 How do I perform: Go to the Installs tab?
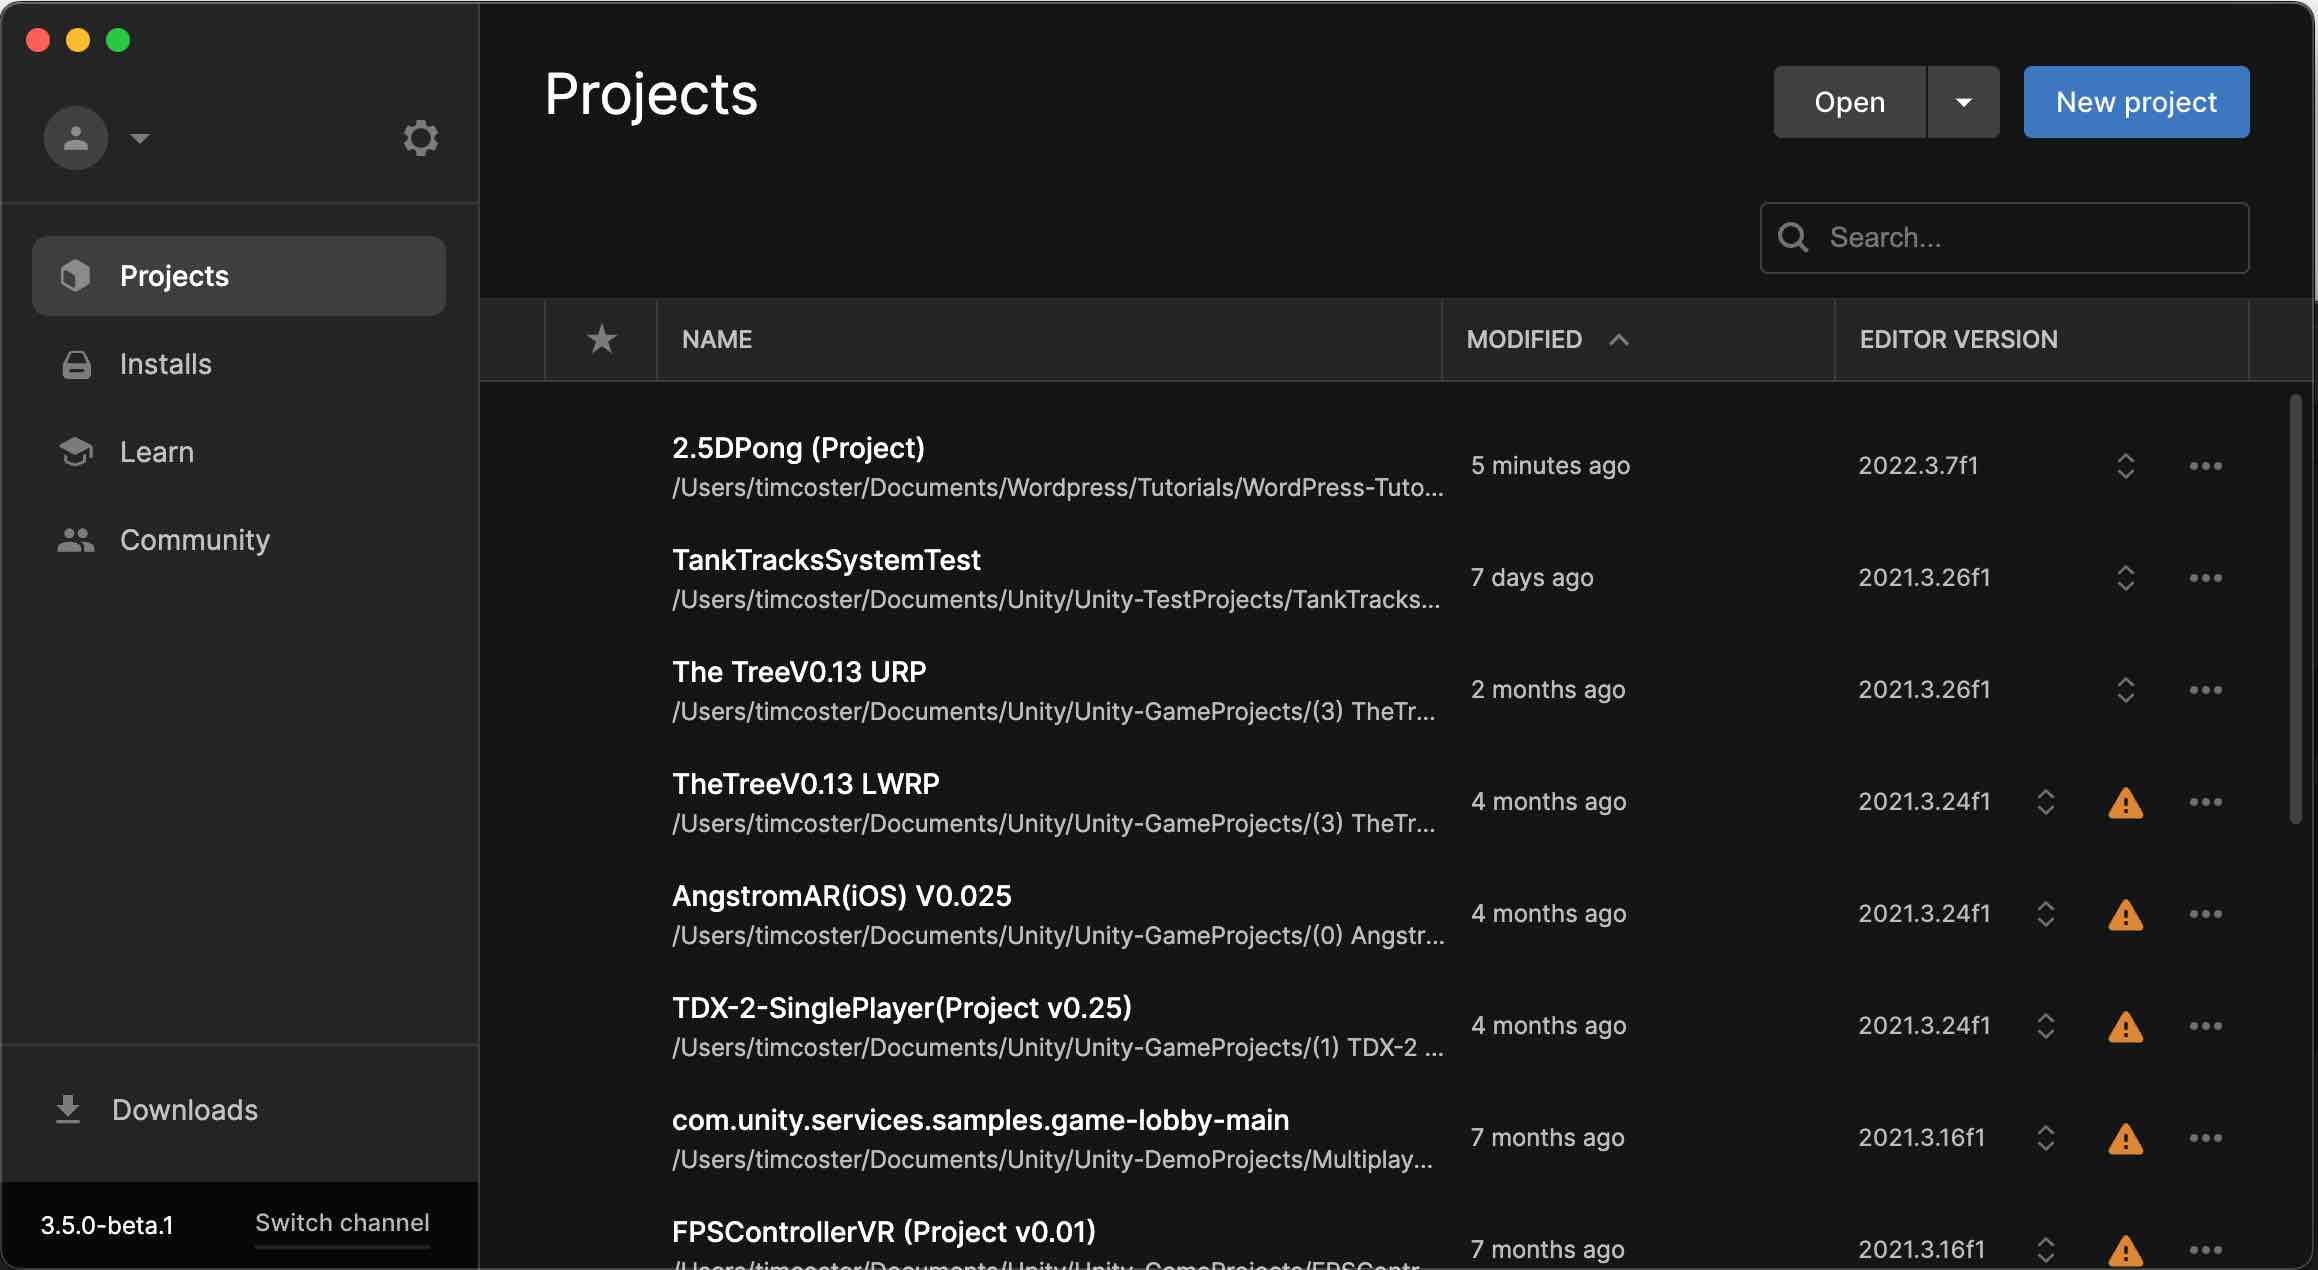click(x=165, y=364)
